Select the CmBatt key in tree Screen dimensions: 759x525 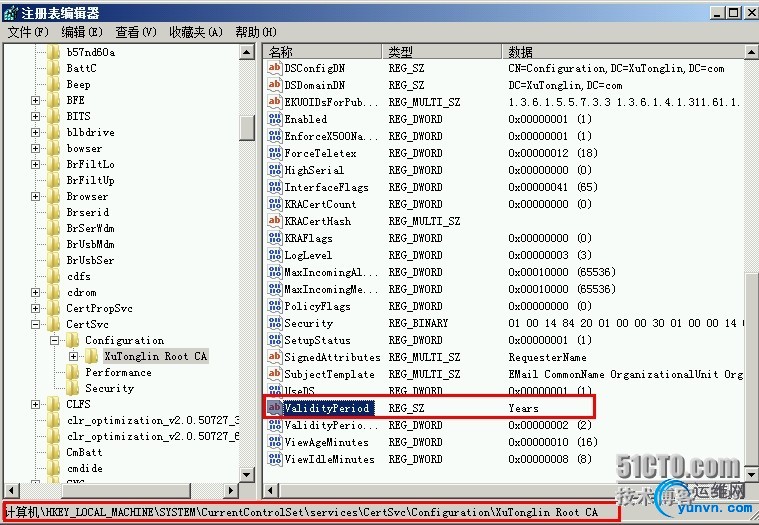pos(84,452)
